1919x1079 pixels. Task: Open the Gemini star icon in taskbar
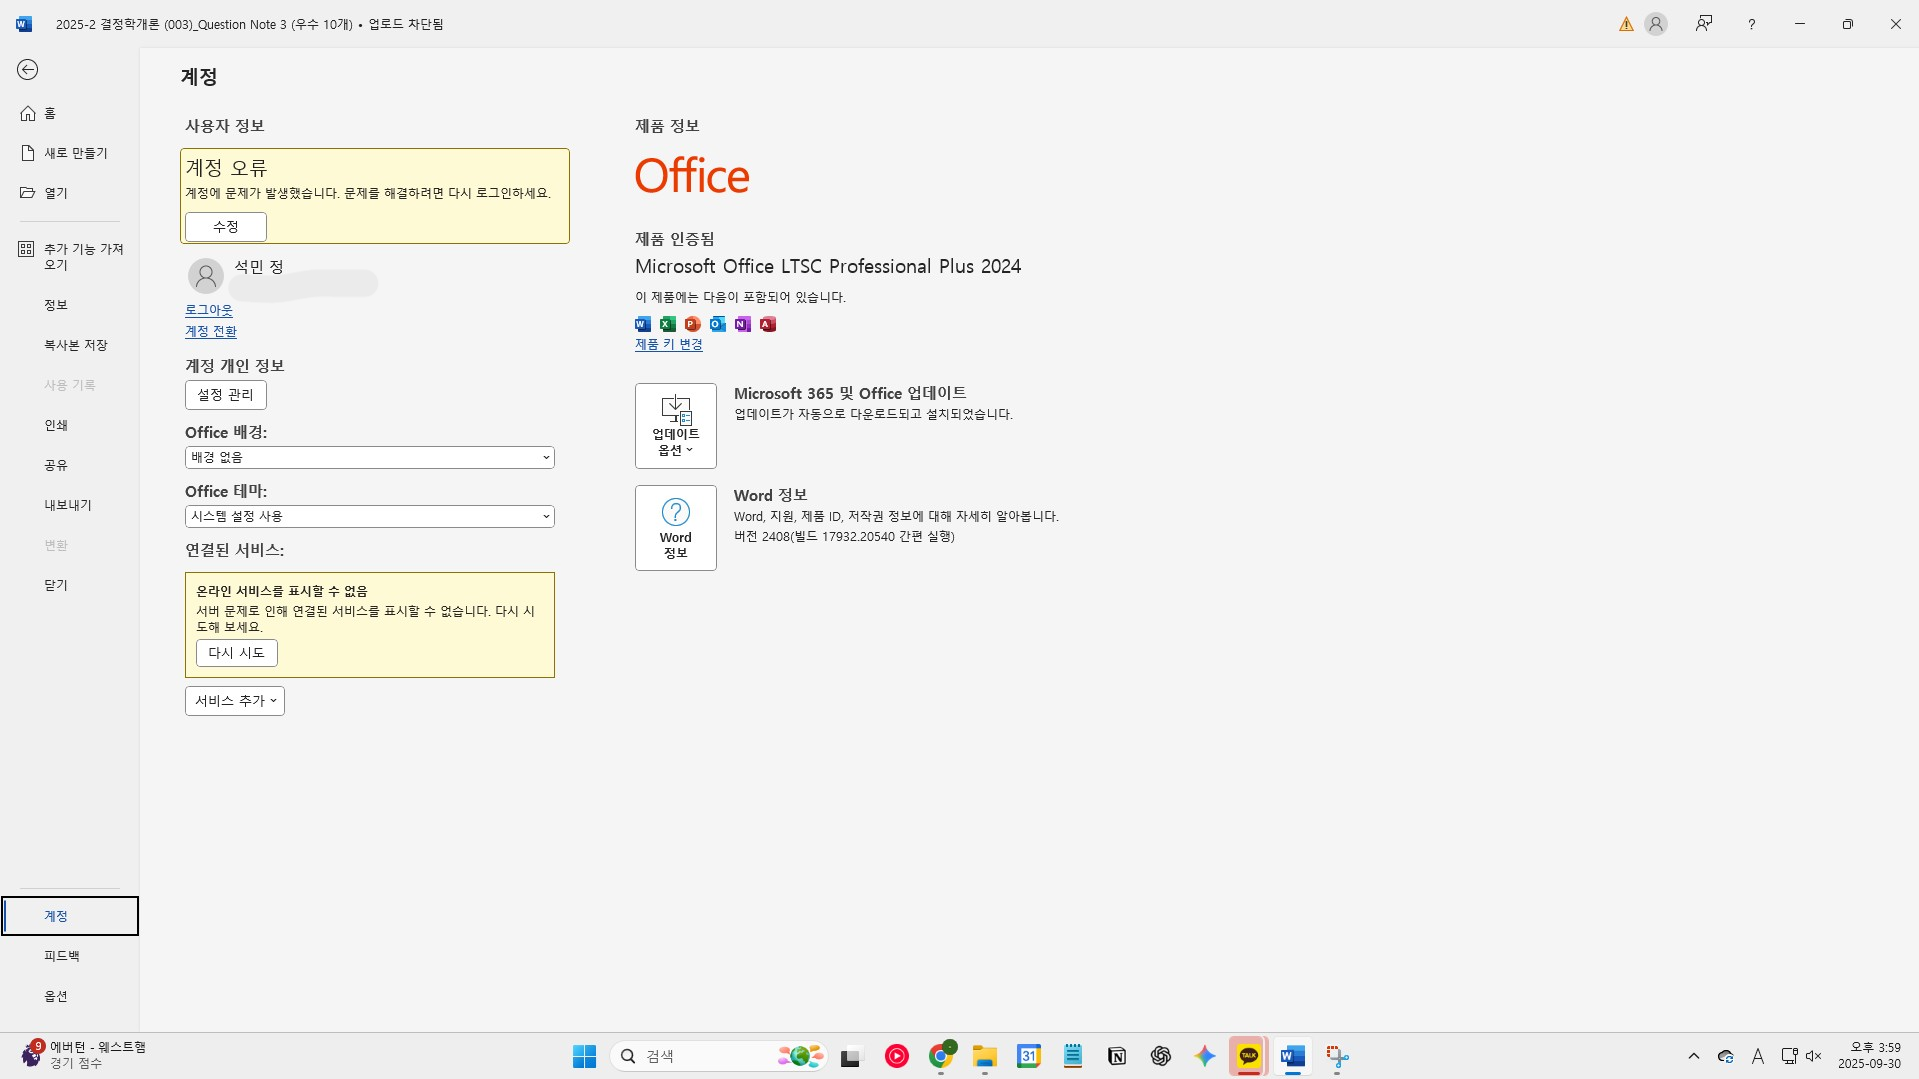pos(1205,1056)
